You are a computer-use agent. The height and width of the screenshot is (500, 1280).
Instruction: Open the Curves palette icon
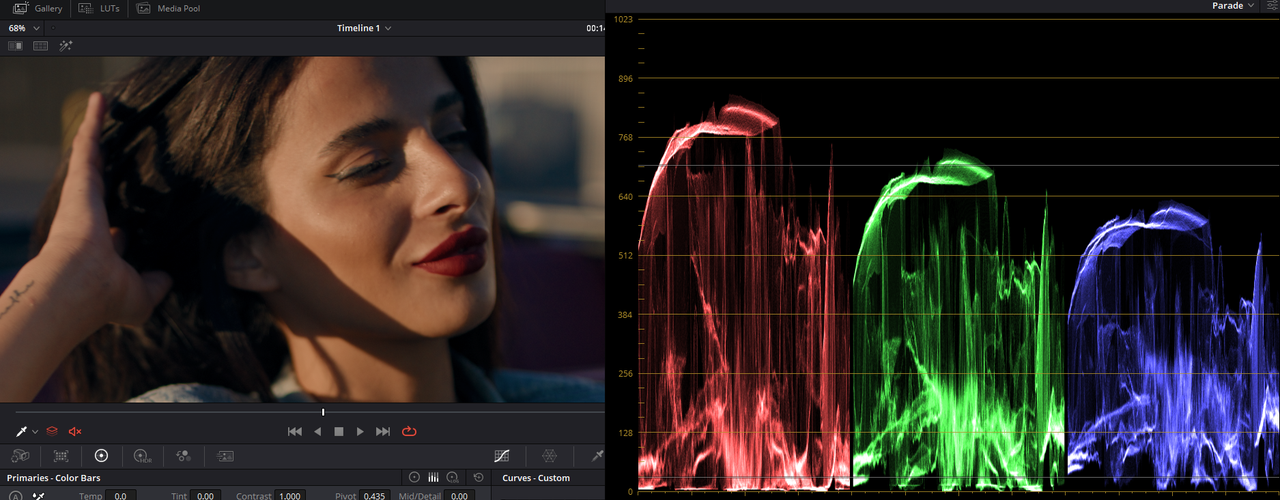pyautogui.click(x=502, y=455)
